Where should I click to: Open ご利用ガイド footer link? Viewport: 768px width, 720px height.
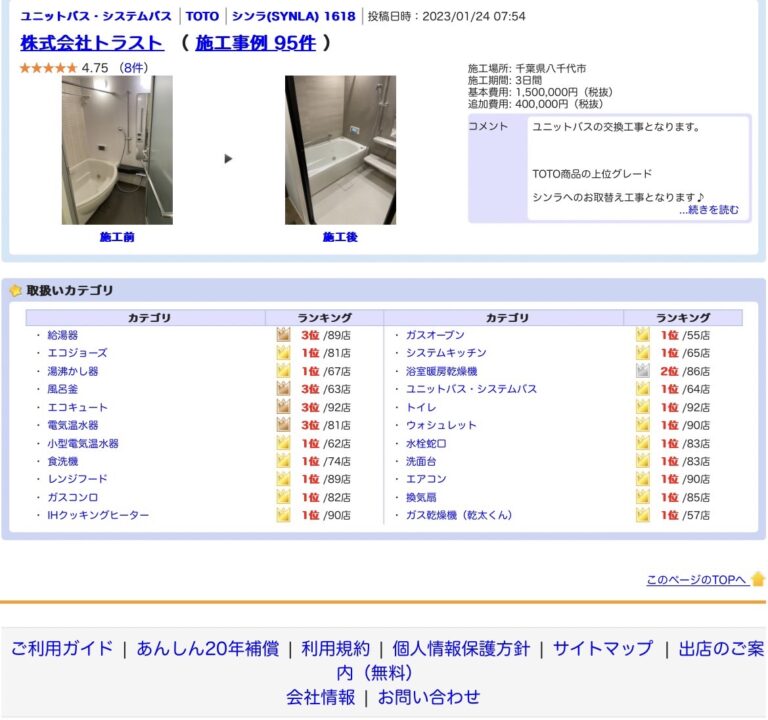click(x=62, y=648)
